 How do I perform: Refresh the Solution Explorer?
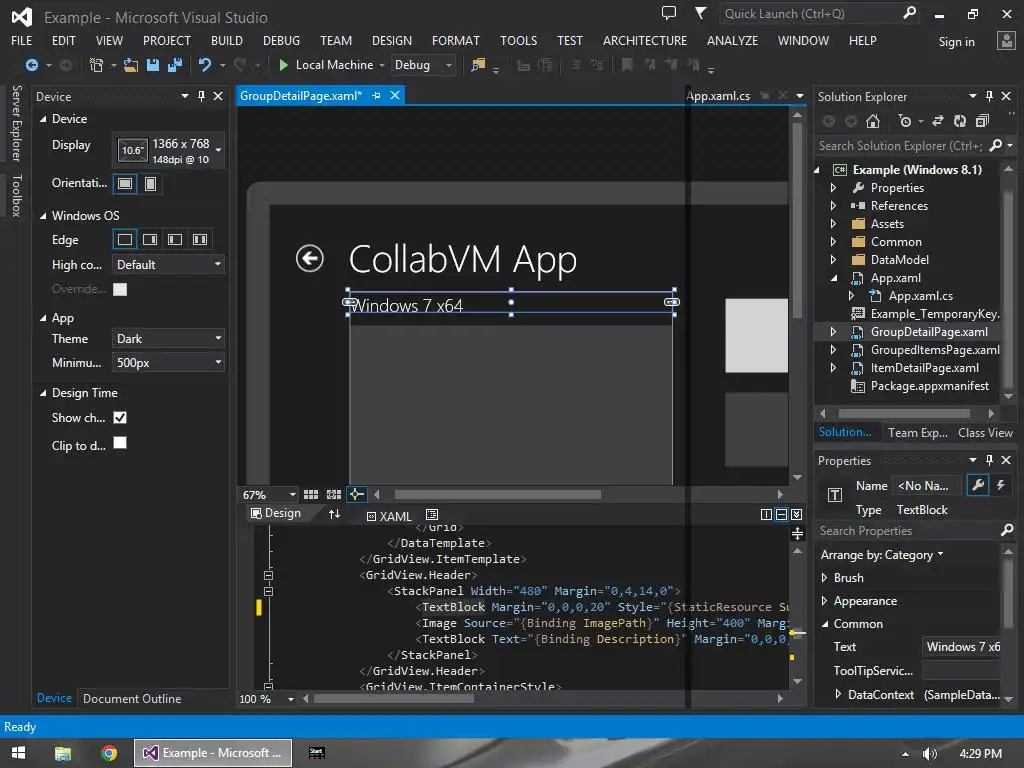coord(959,121)
